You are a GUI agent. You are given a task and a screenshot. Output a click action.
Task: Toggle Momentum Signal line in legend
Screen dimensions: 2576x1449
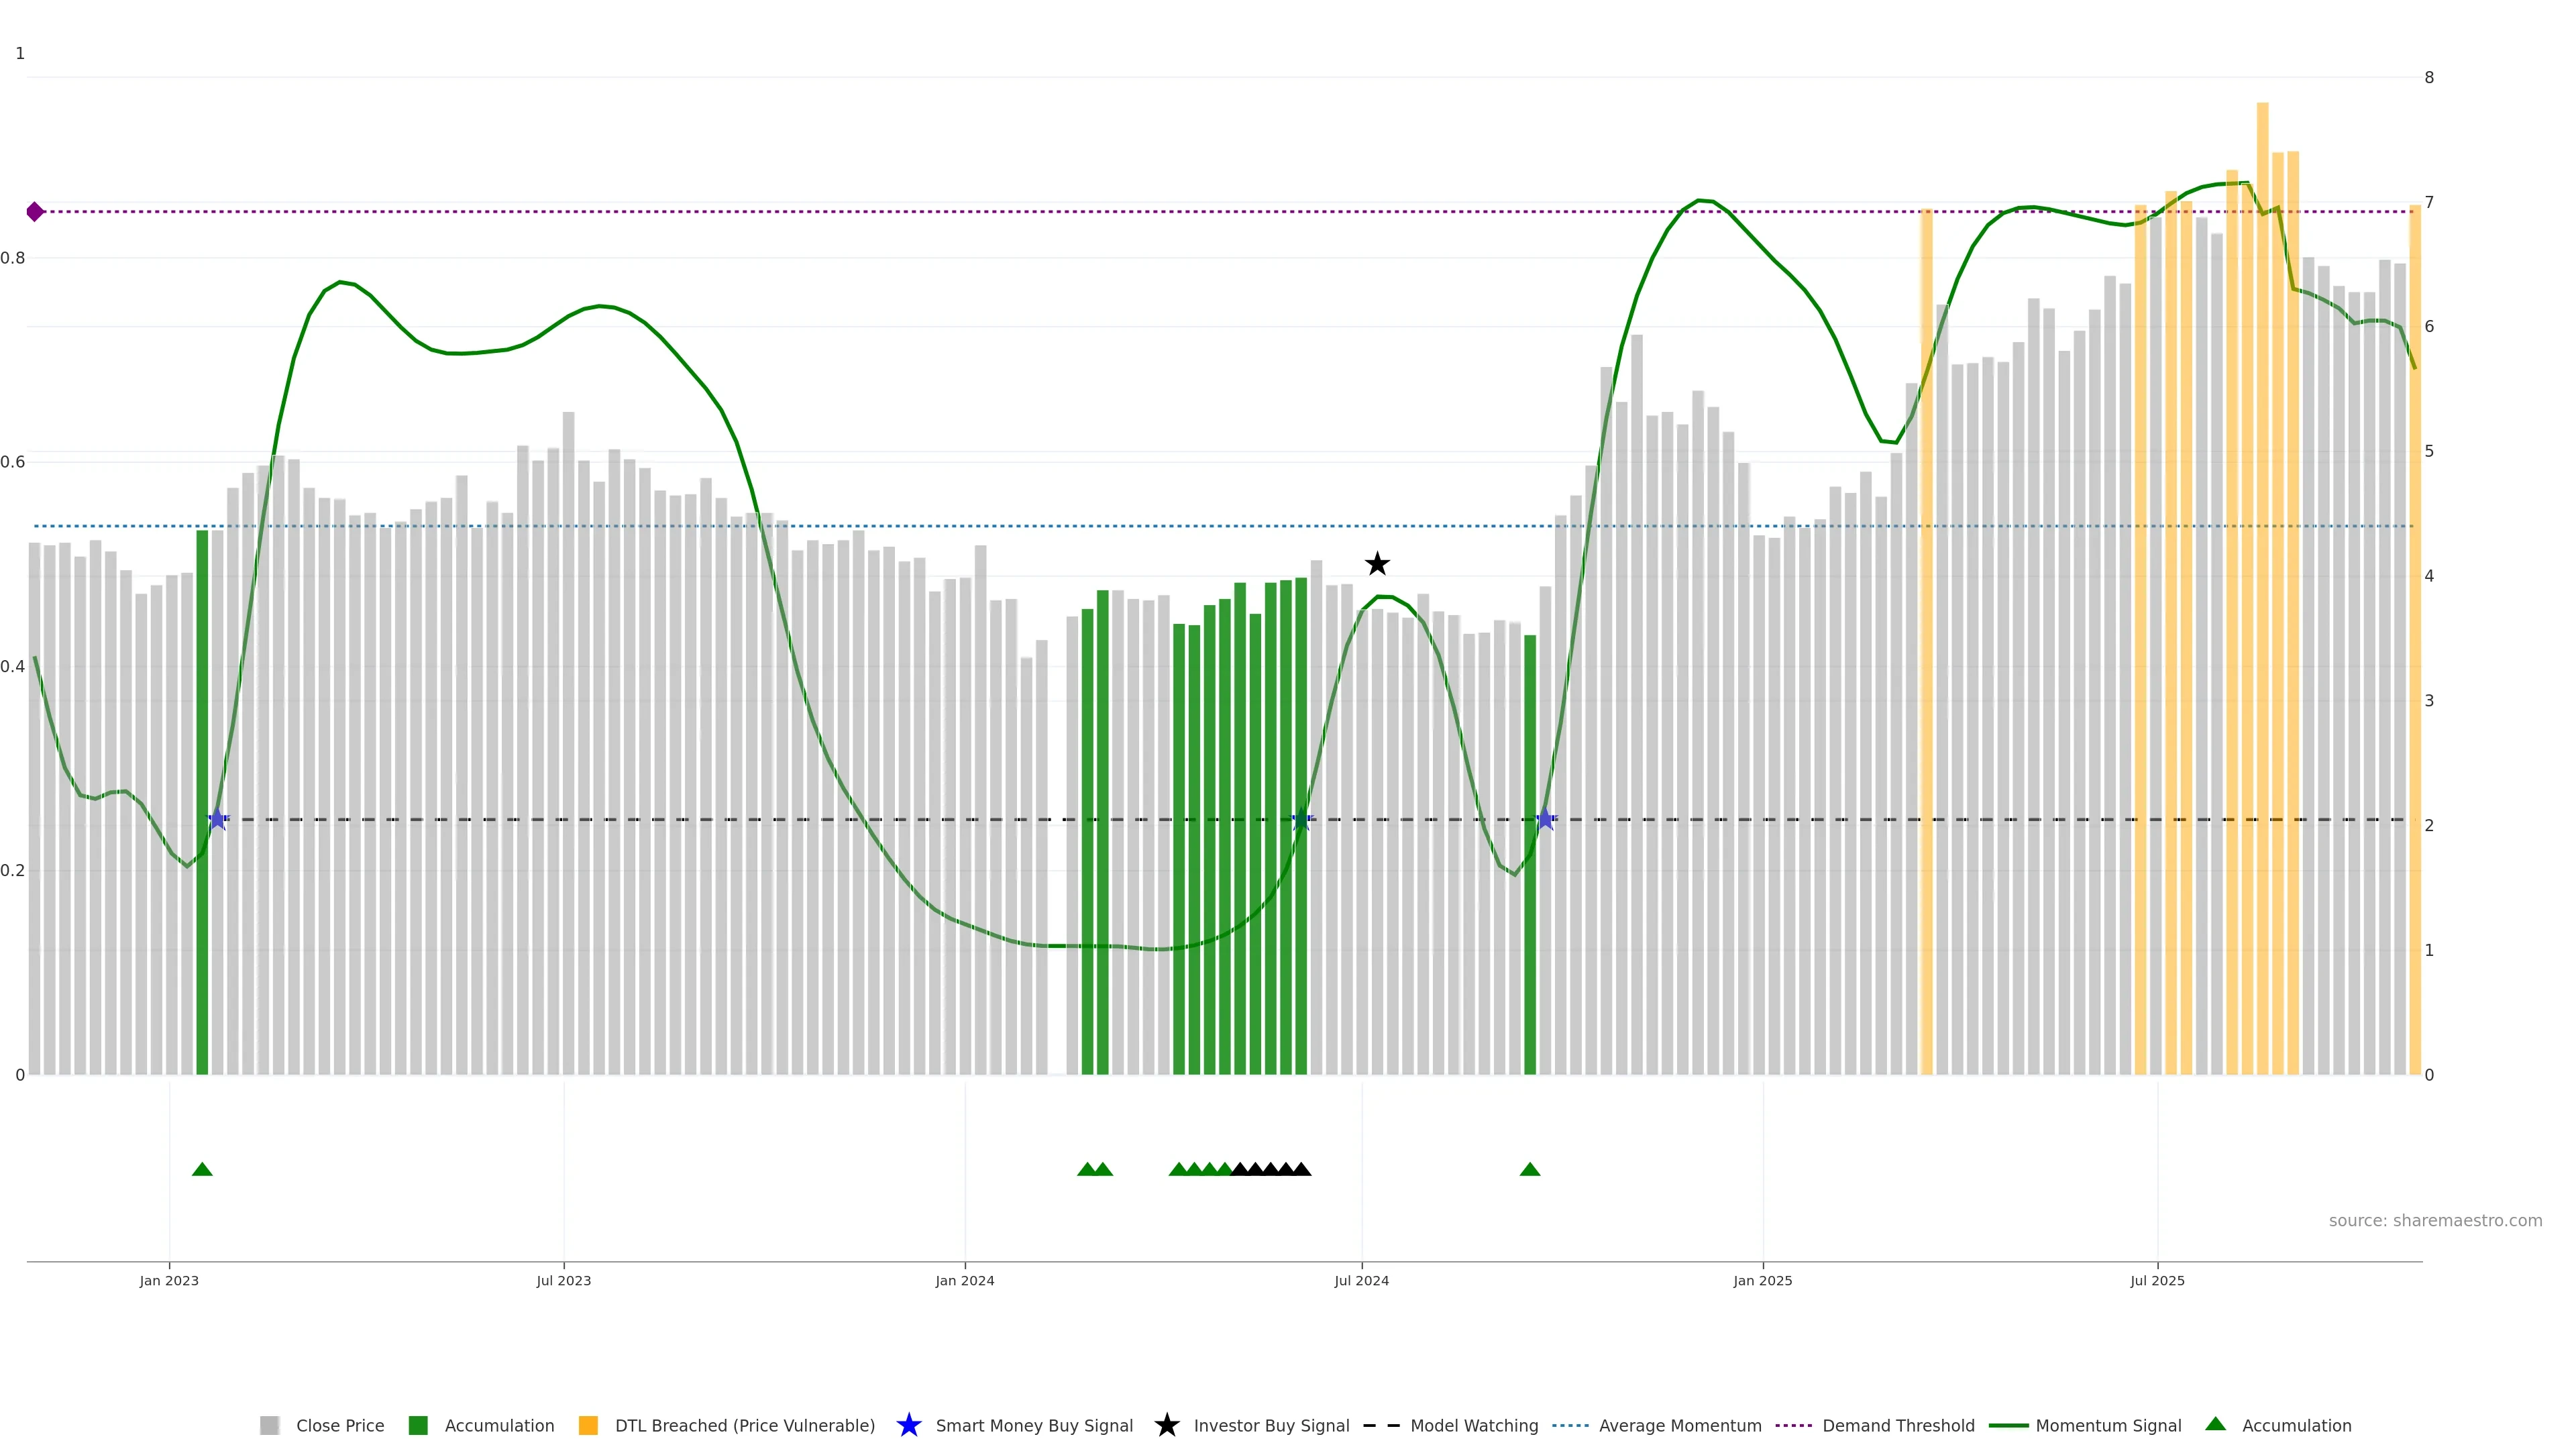pyautogui.click(x=2108, y=1425)
